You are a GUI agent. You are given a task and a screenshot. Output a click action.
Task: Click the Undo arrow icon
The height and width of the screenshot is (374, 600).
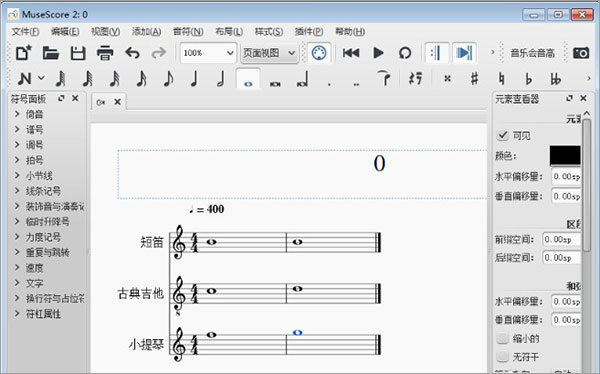click(x=132, y=53)
